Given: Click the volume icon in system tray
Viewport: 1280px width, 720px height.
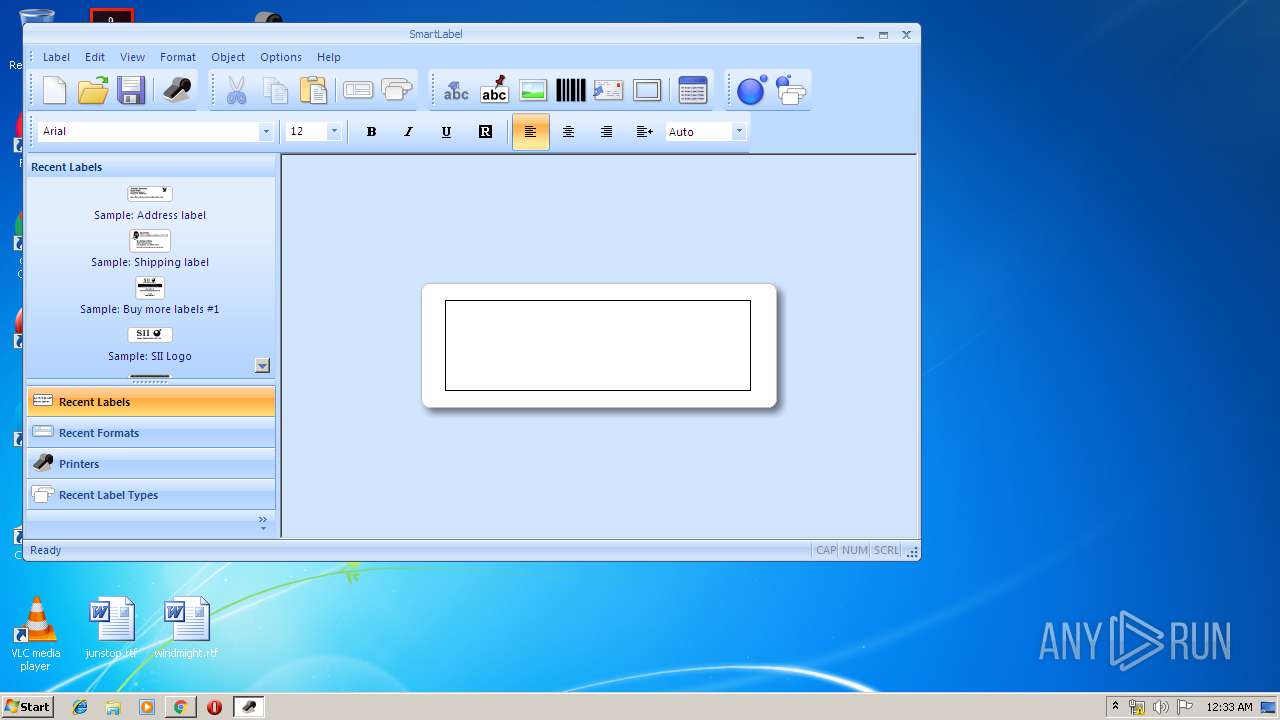Looking at the screenshot, I should pyautogui.click(x=1161, y=707).
